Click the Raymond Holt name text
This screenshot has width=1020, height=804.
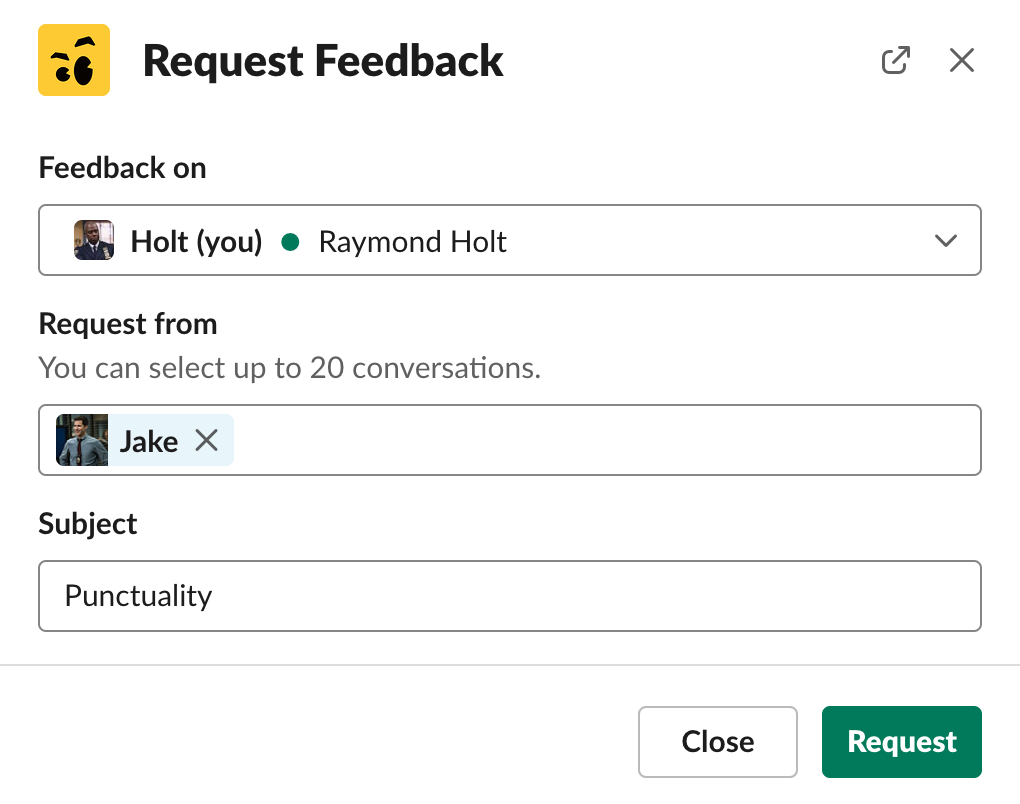[412, 242]
